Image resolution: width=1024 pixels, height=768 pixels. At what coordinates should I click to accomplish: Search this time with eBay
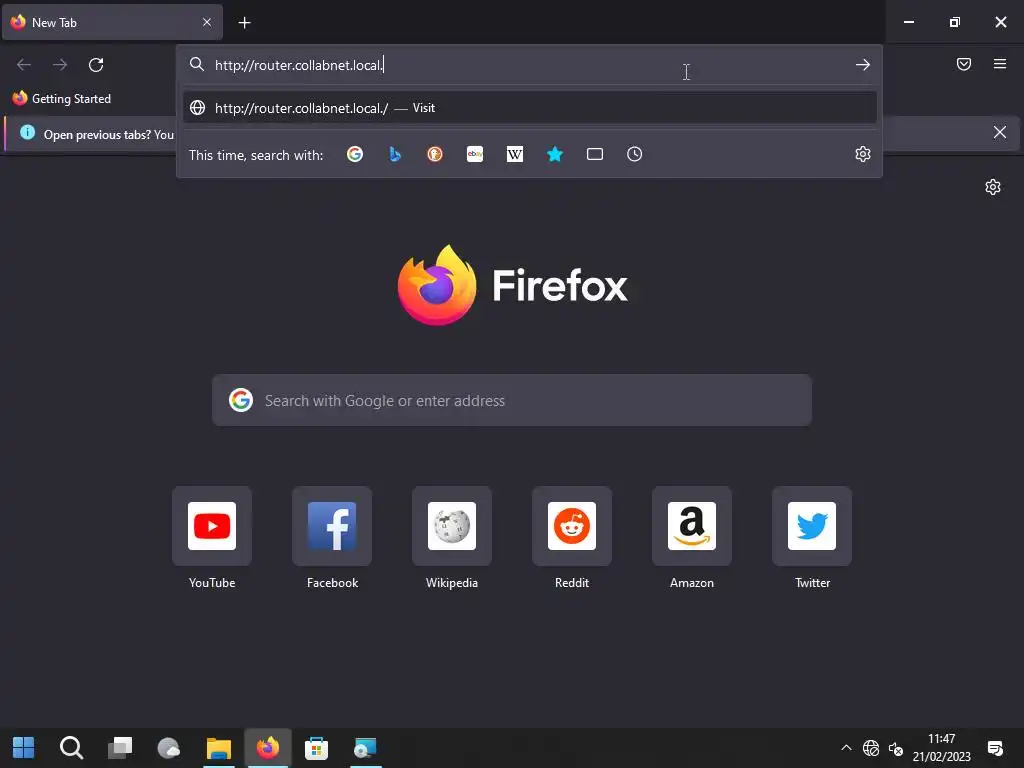click(x=475, y=154)
